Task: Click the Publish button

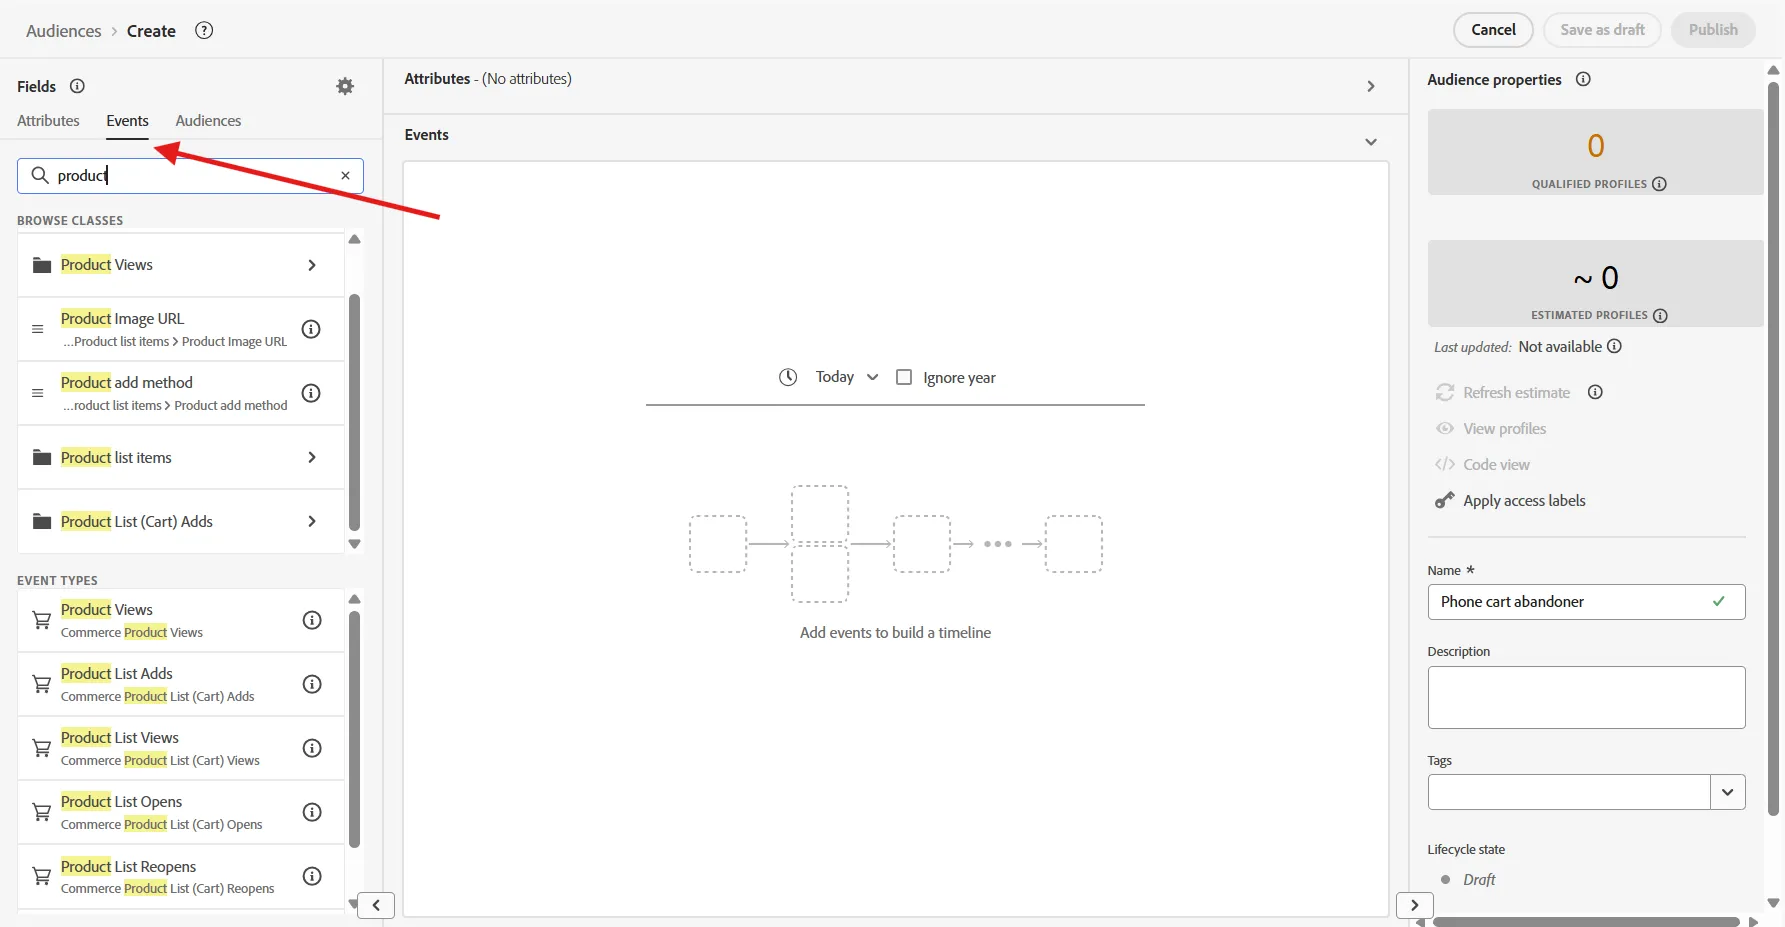Action: [1713, 30]
